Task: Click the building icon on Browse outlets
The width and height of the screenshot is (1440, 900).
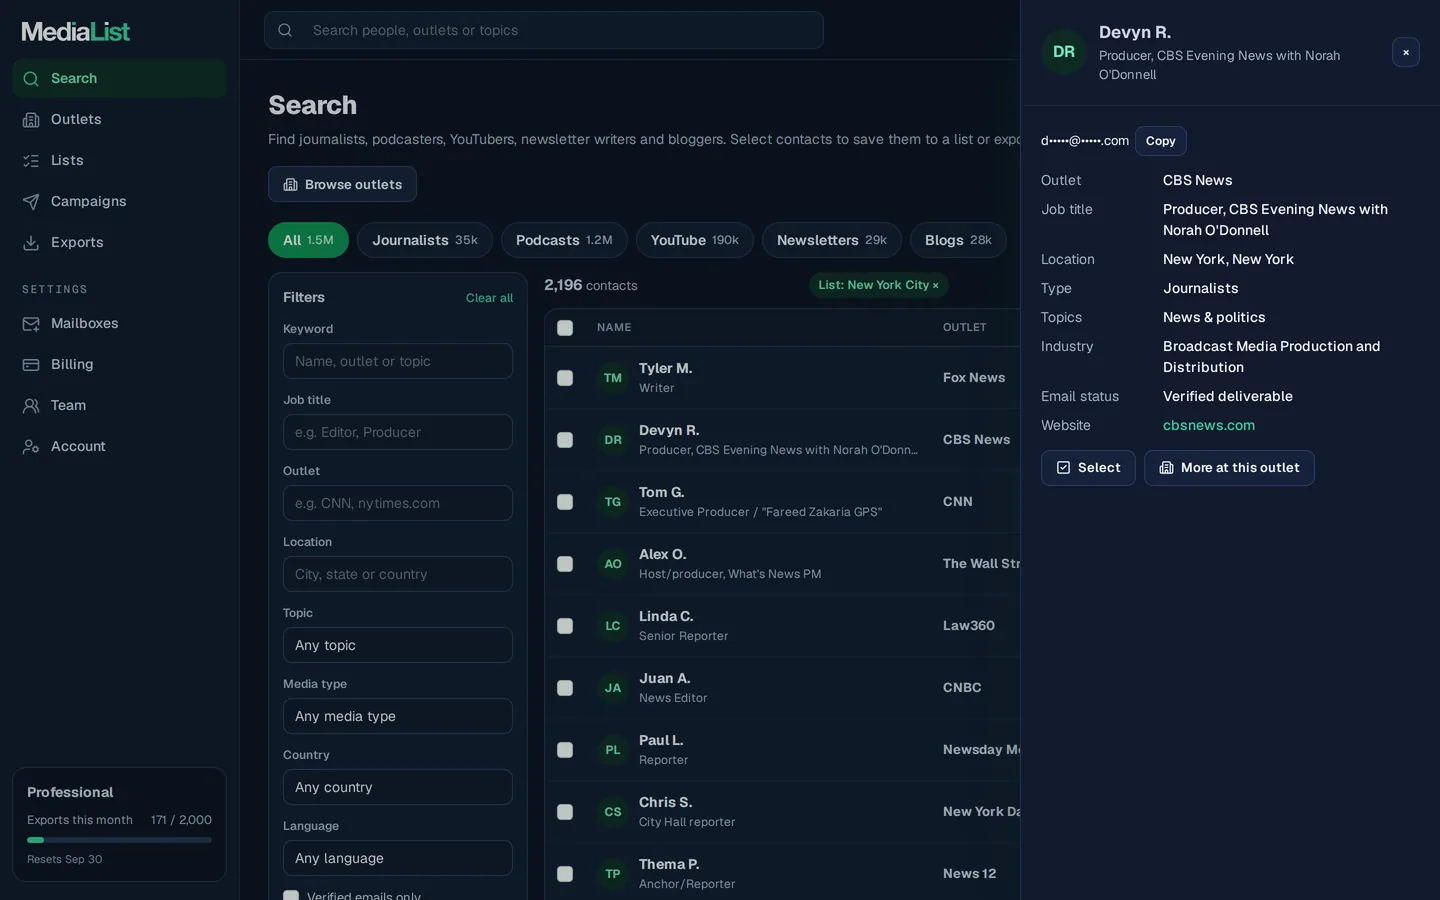Action: click(291, 185)
